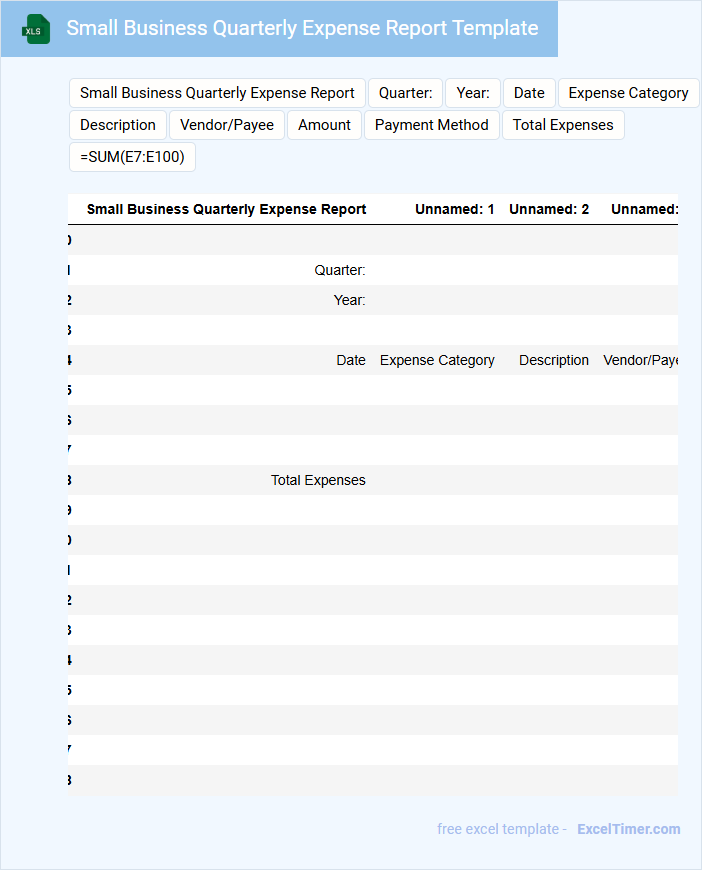
Task: Click the Small Business Quarterly Expense Report tag
Action: tap(217, 93)
